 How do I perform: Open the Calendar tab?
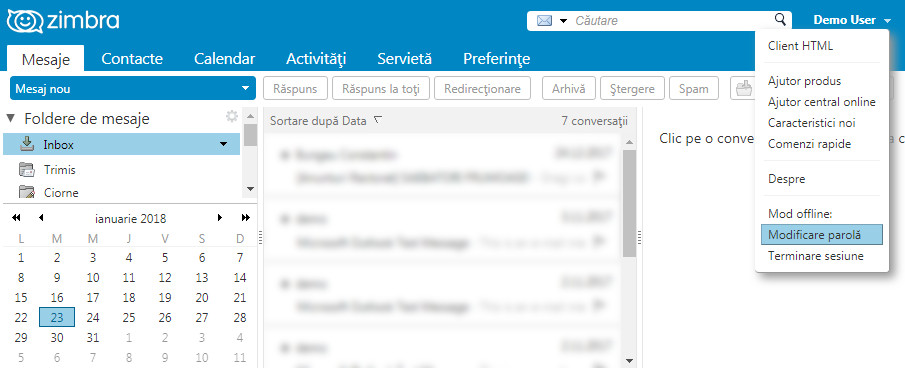pyautogui.click(x=225, y=58)
